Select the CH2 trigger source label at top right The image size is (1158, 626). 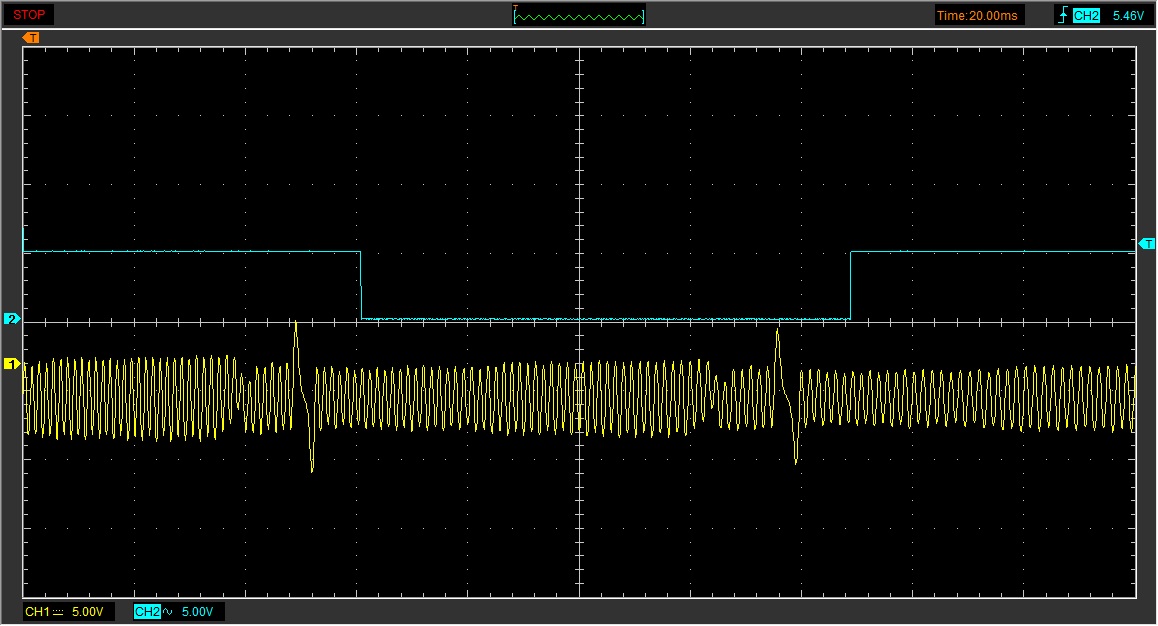1086,16
